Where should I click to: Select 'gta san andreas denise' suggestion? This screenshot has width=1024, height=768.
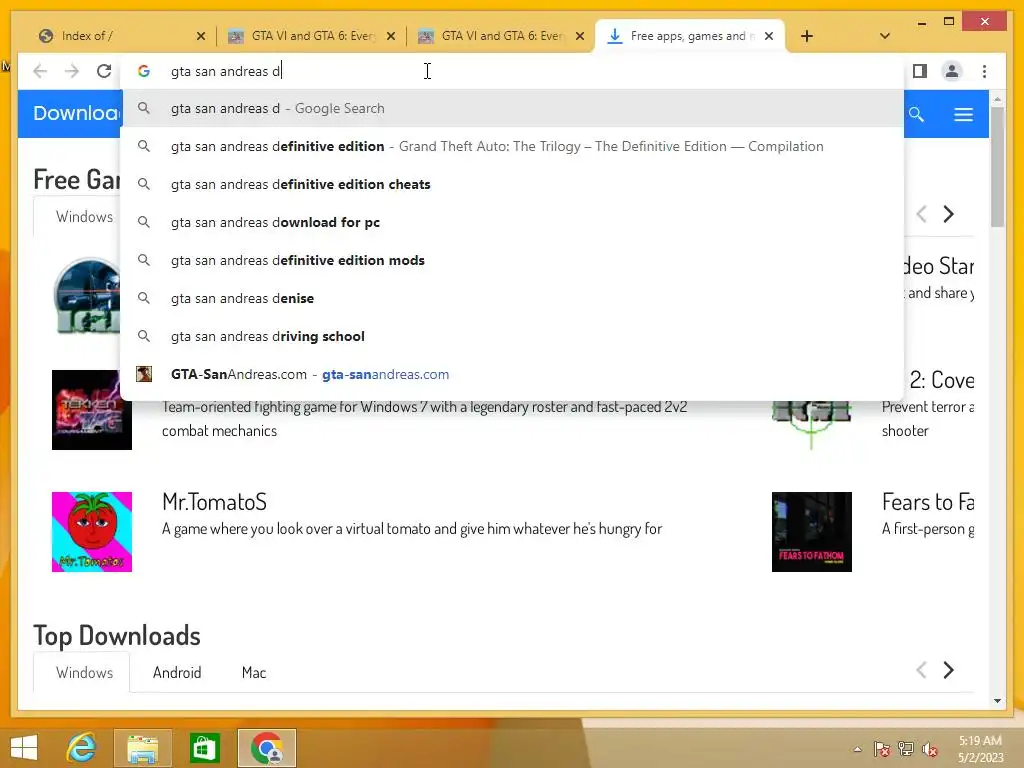(512, 298)
